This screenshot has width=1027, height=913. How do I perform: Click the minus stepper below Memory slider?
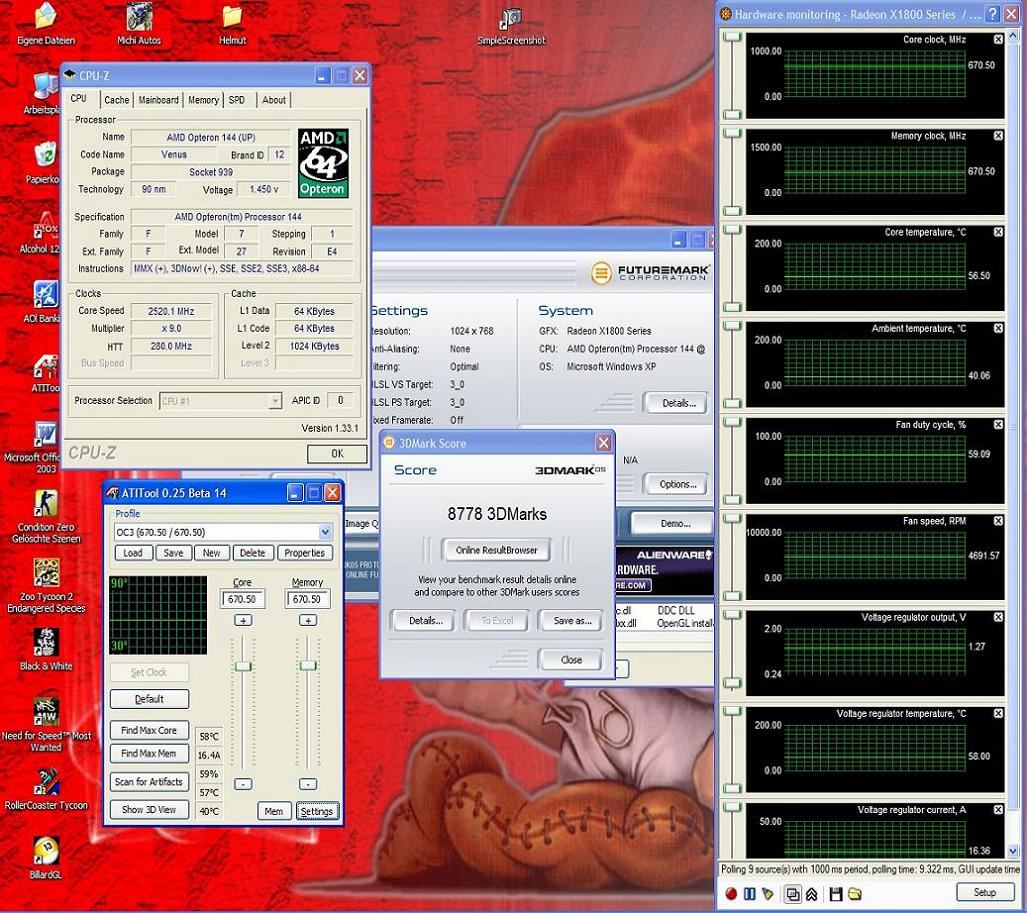[x=308, y=784]
